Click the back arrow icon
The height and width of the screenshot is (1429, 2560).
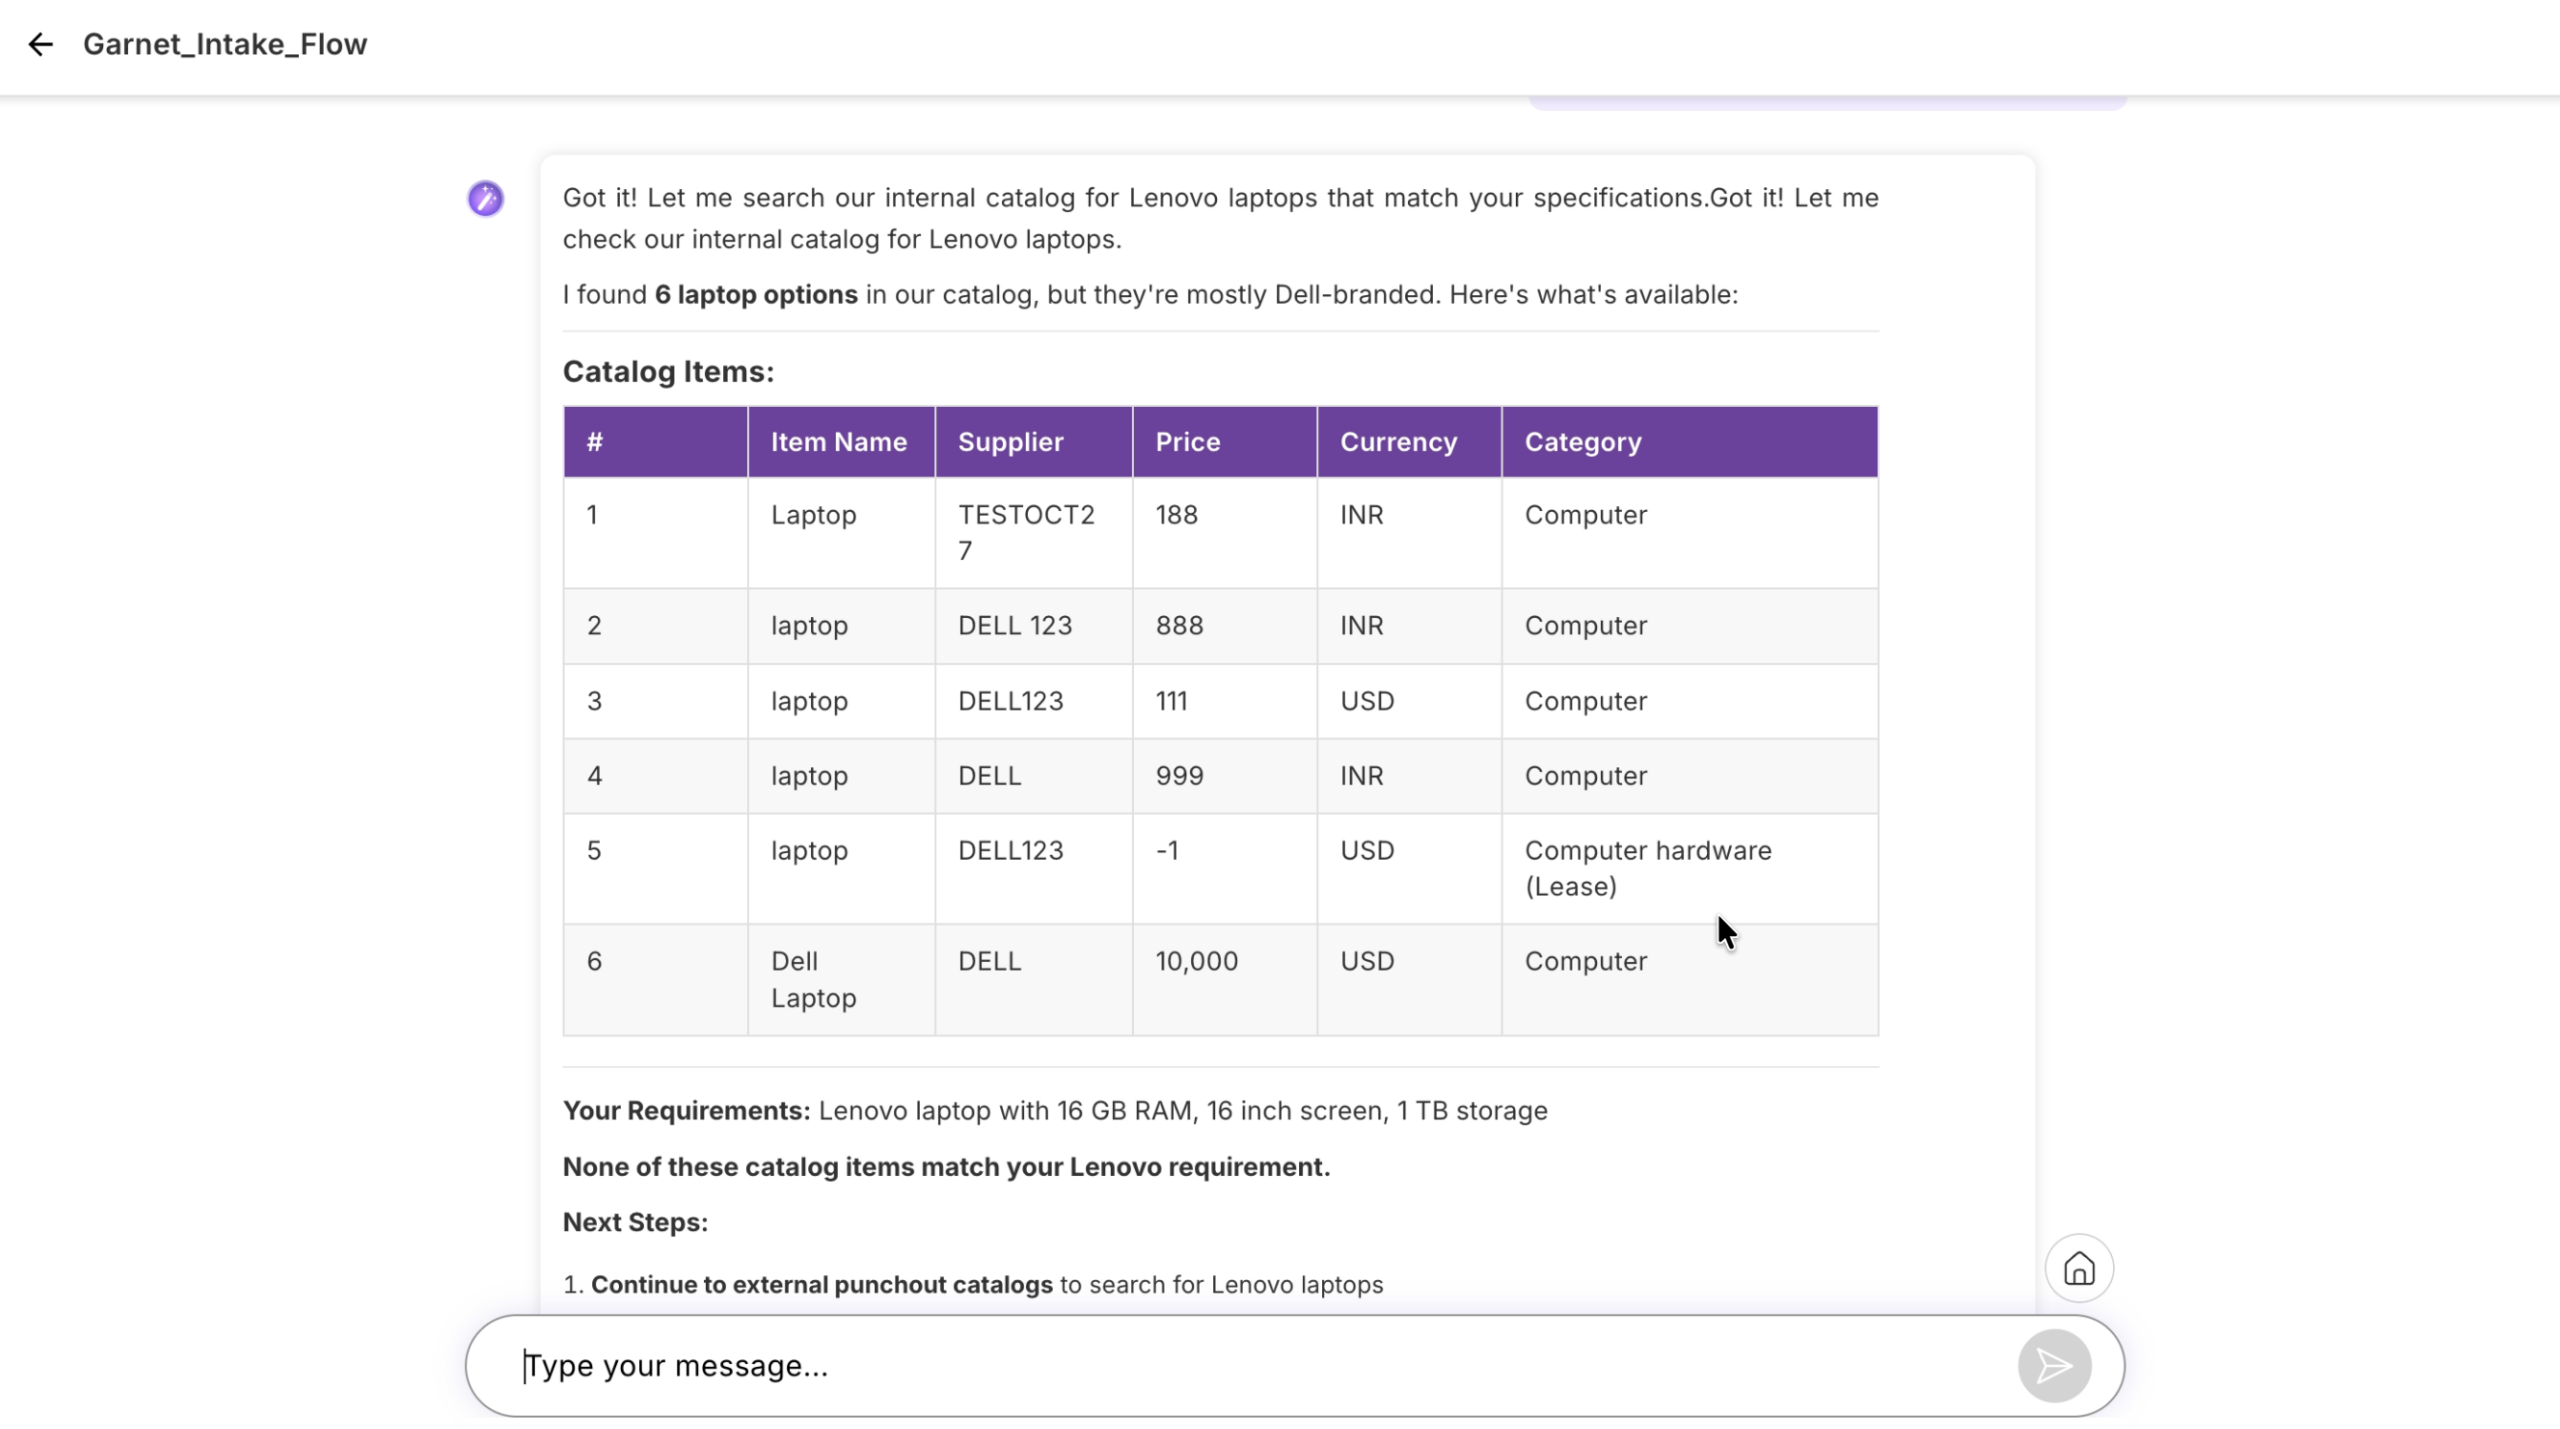[x=40, y=44]
